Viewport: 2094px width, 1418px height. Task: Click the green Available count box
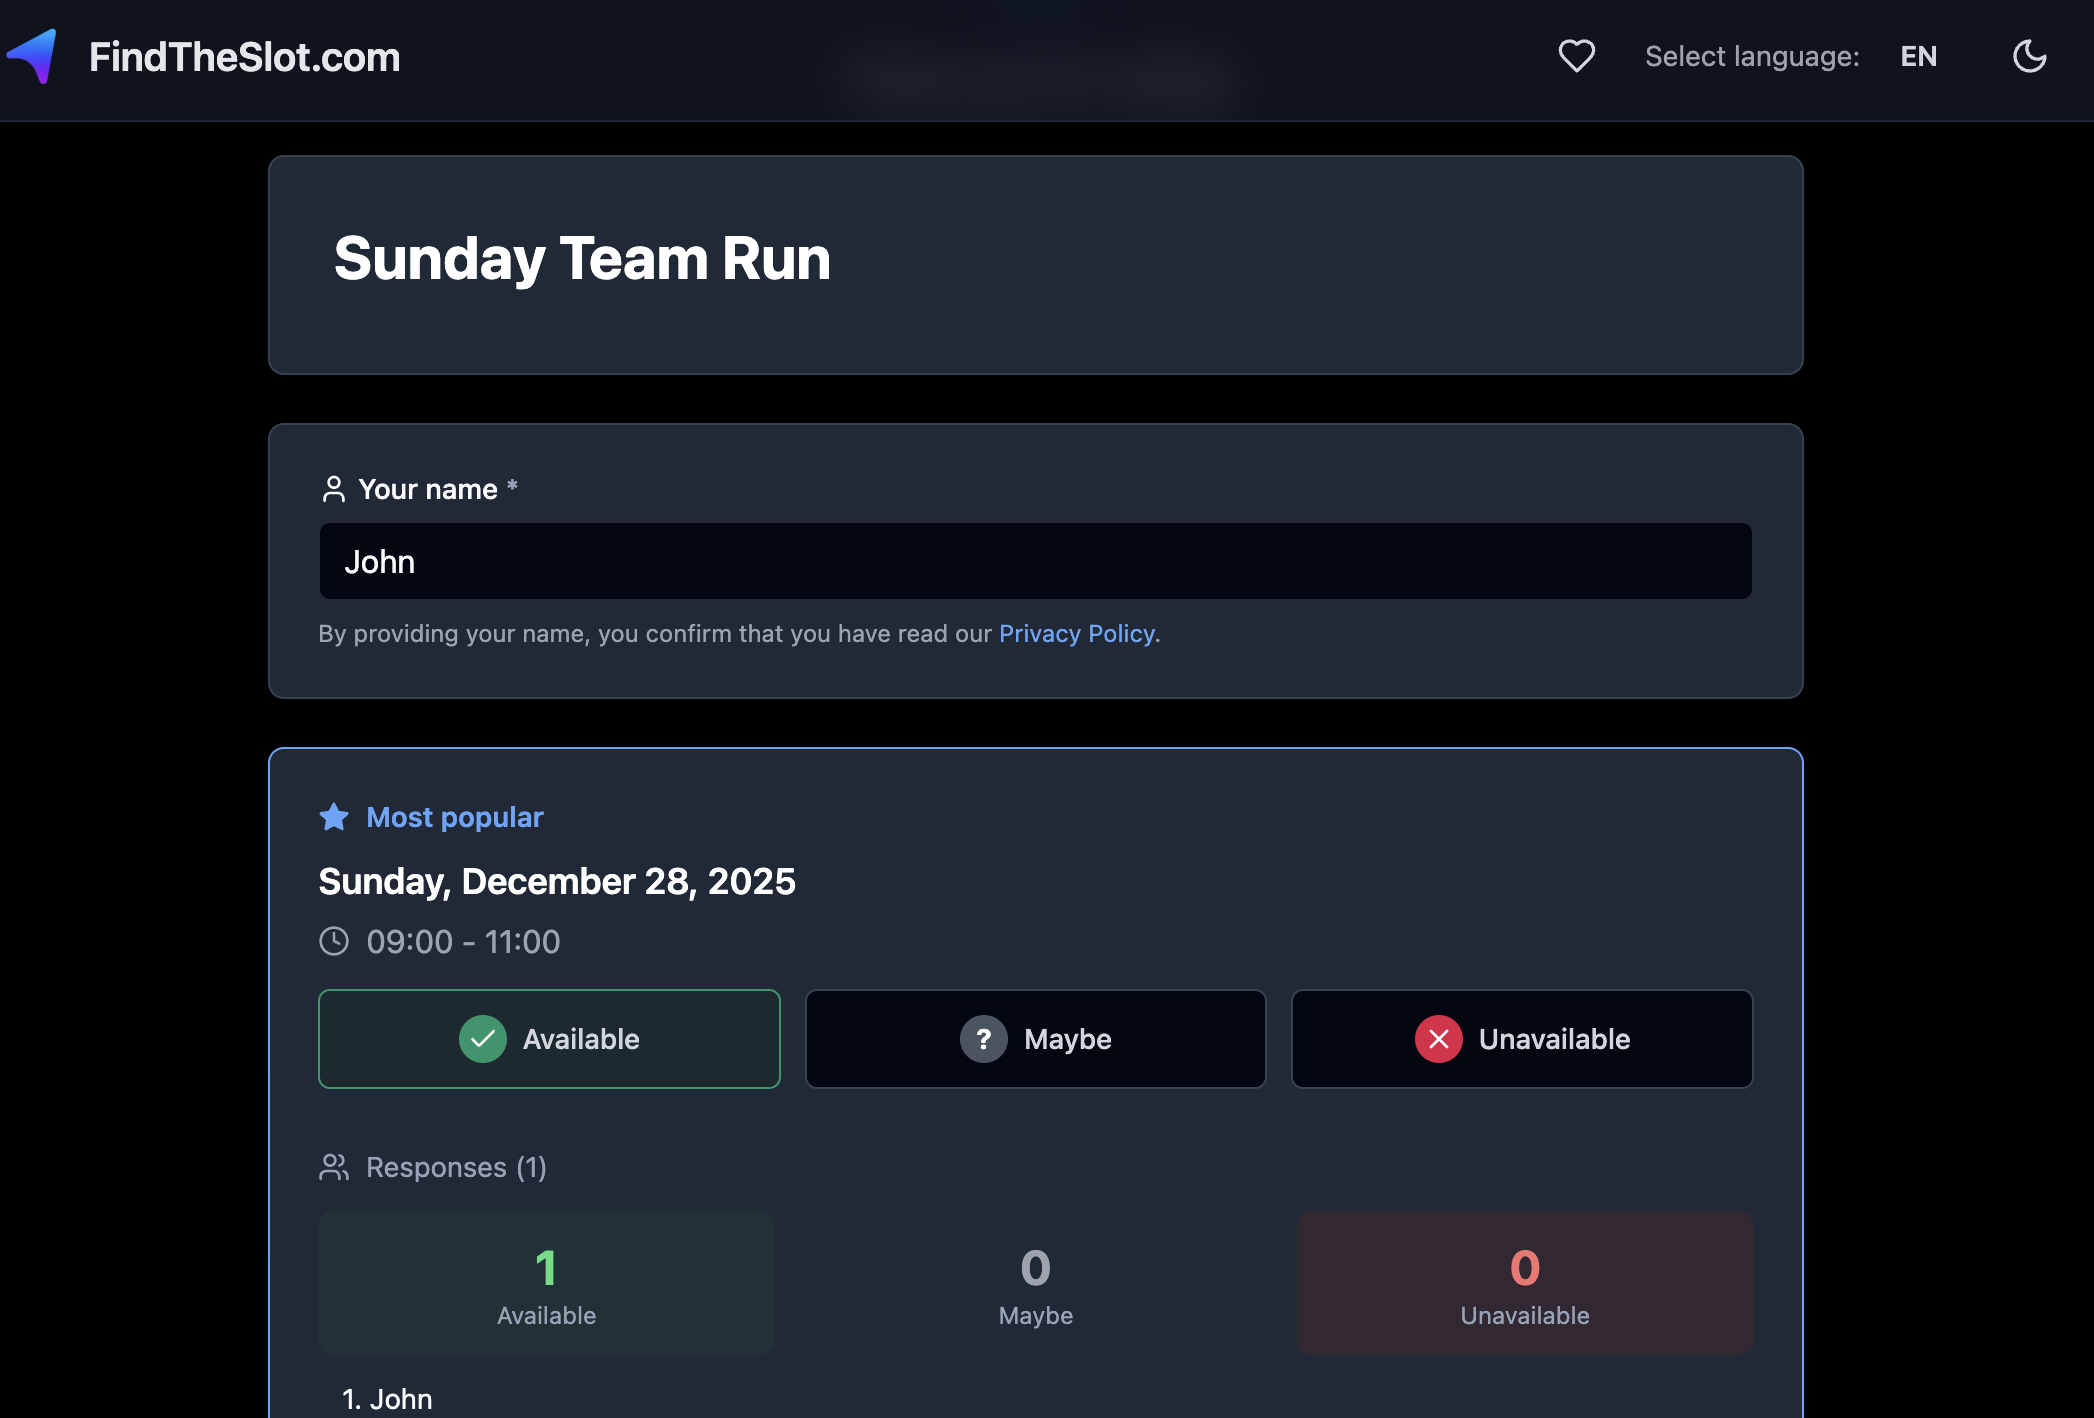pyautogui.click(x=546, y=1283)
